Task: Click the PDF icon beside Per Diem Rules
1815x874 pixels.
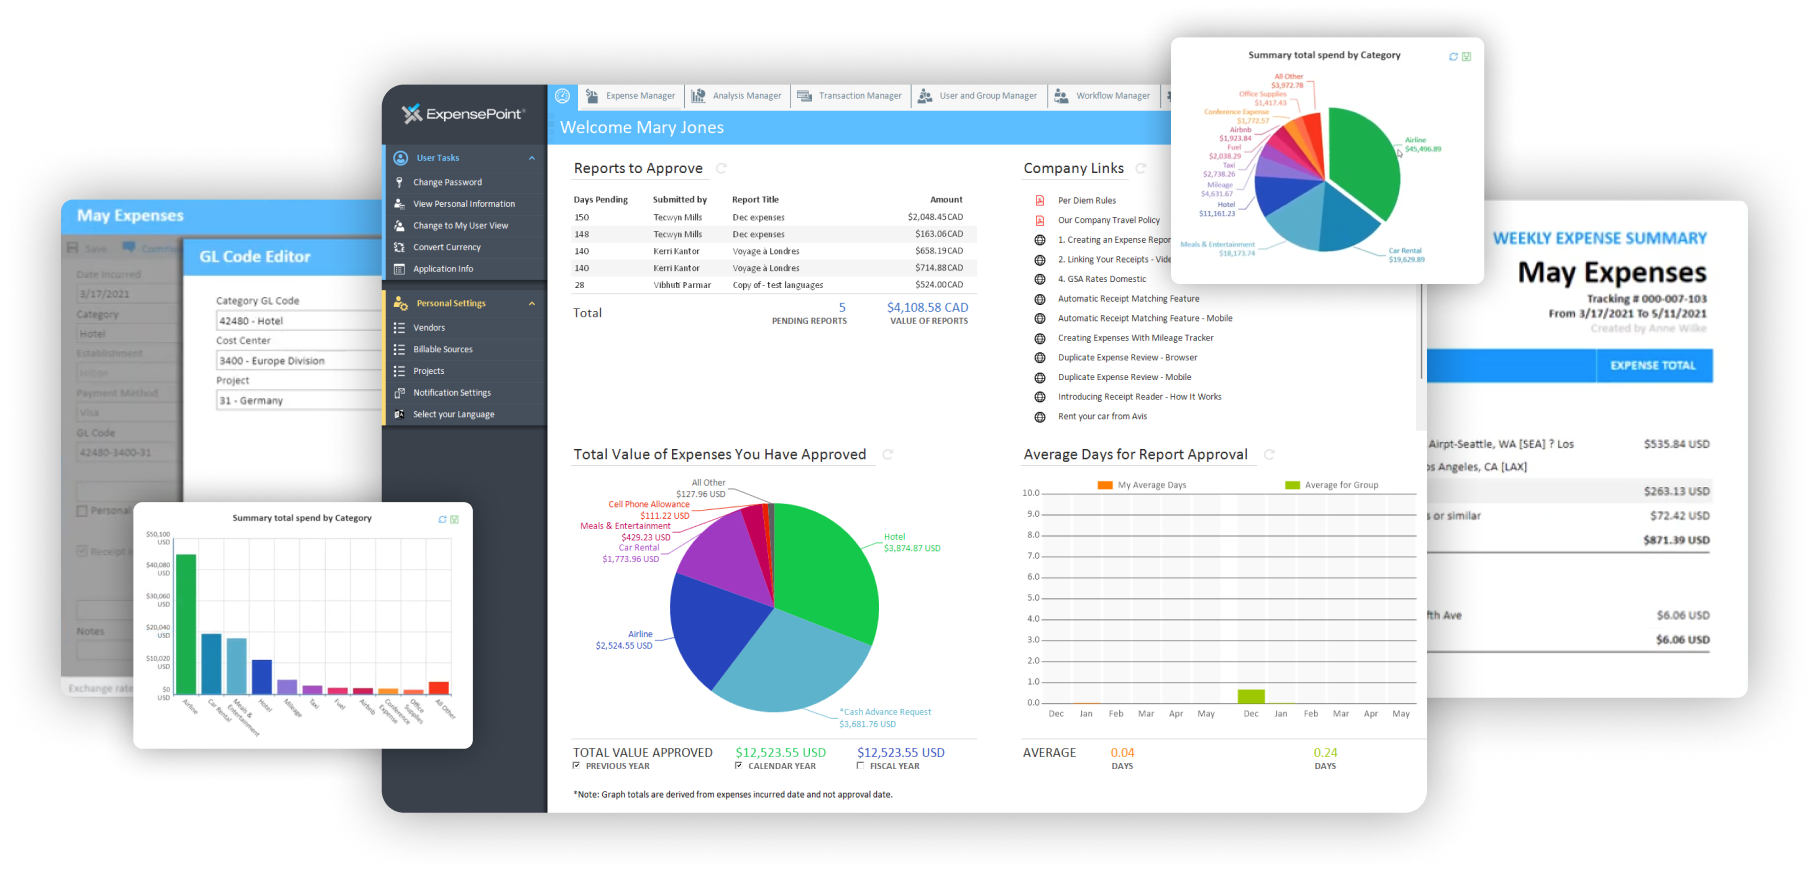Action: [x=1040, y=201]
